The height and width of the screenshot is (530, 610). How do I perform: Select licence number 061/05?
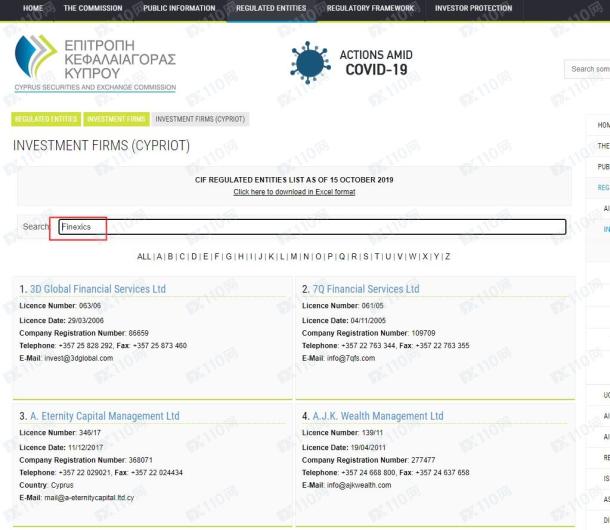[x=372, y=305]
